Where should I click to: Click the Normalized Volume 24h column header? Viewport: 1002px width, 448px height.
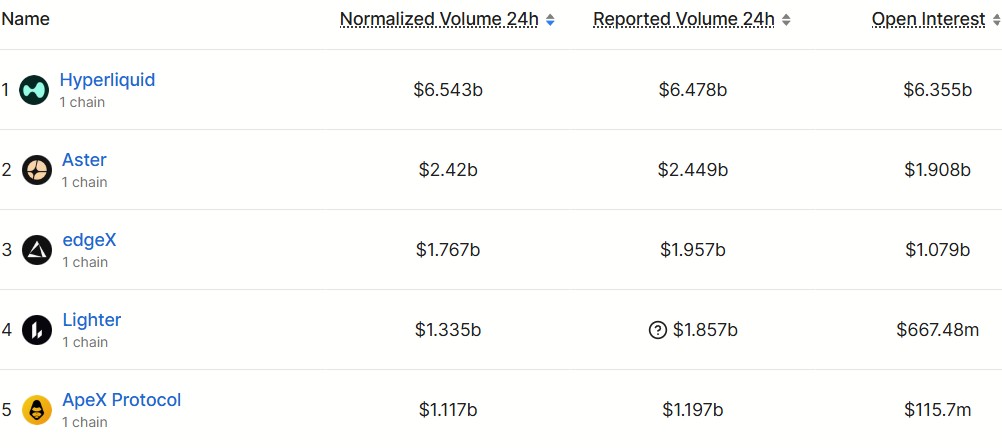coord(438,19)
